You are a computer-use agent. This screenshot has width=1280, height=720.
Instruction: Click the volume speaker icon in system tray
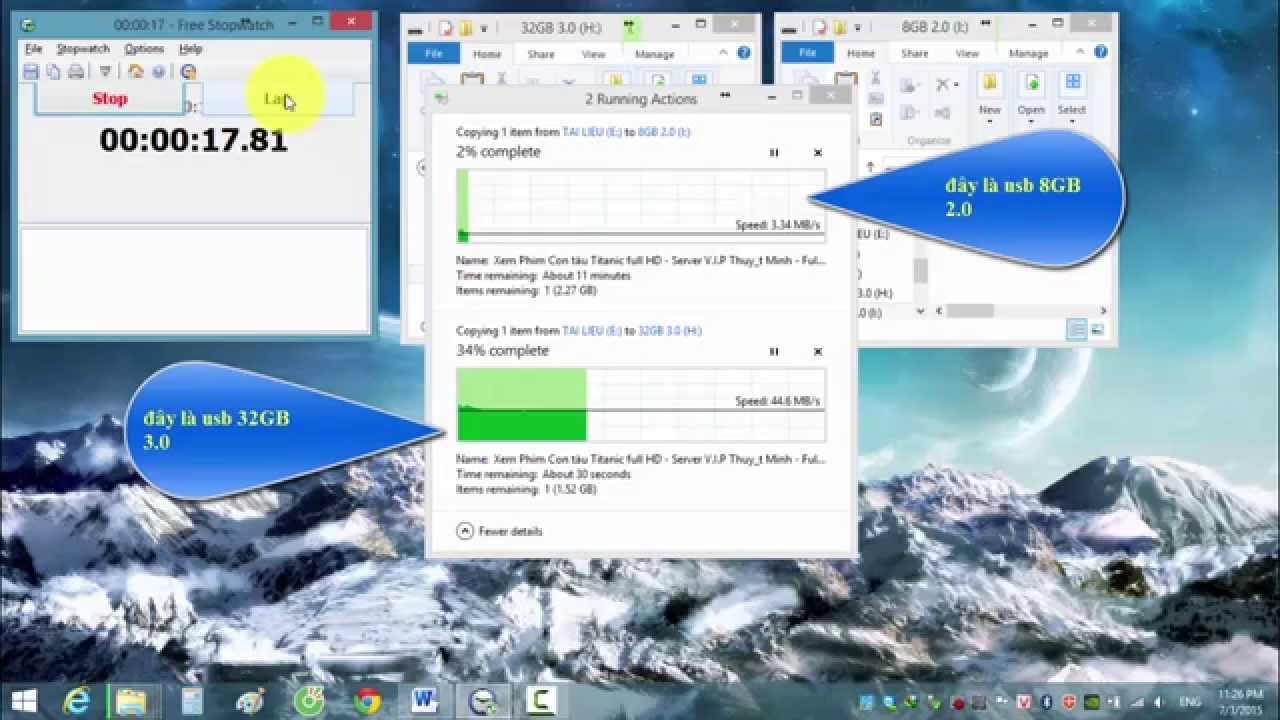1158,702
